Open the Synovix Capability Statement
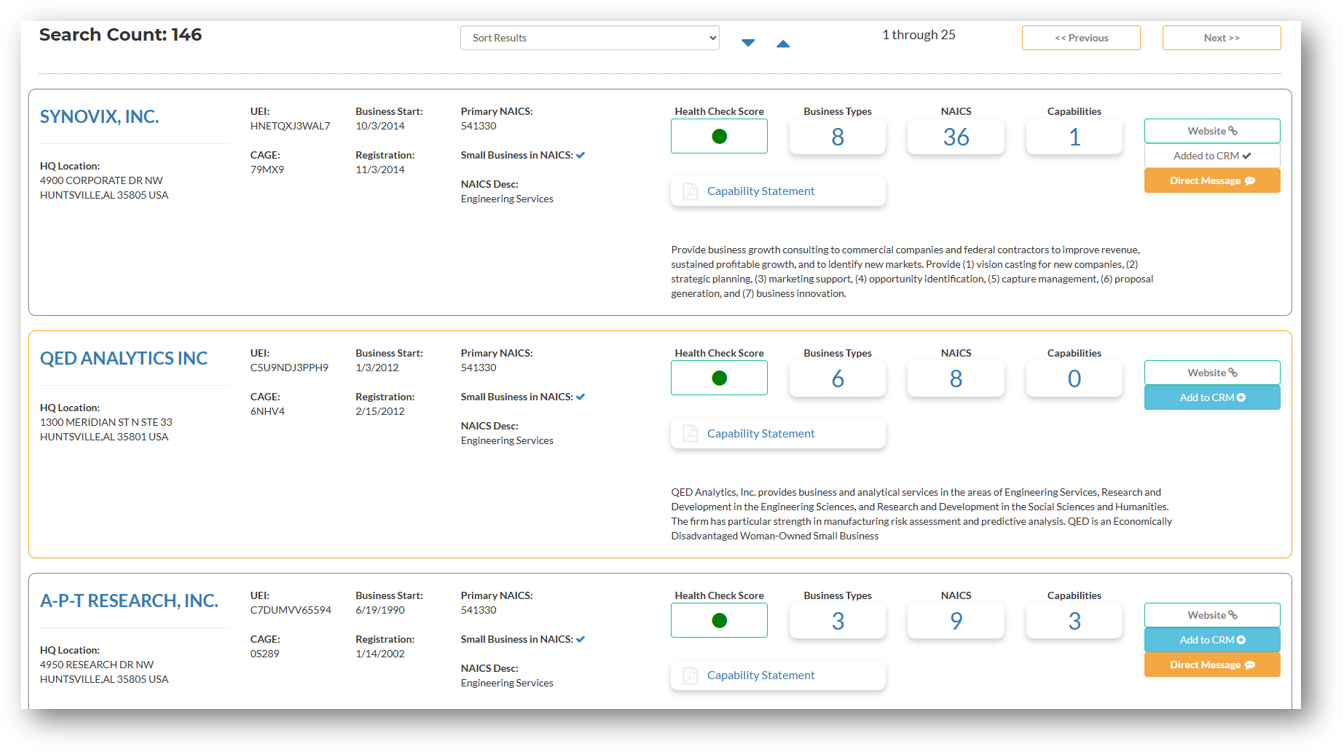This screenshot has width=1343, height=751. [778, 191]
